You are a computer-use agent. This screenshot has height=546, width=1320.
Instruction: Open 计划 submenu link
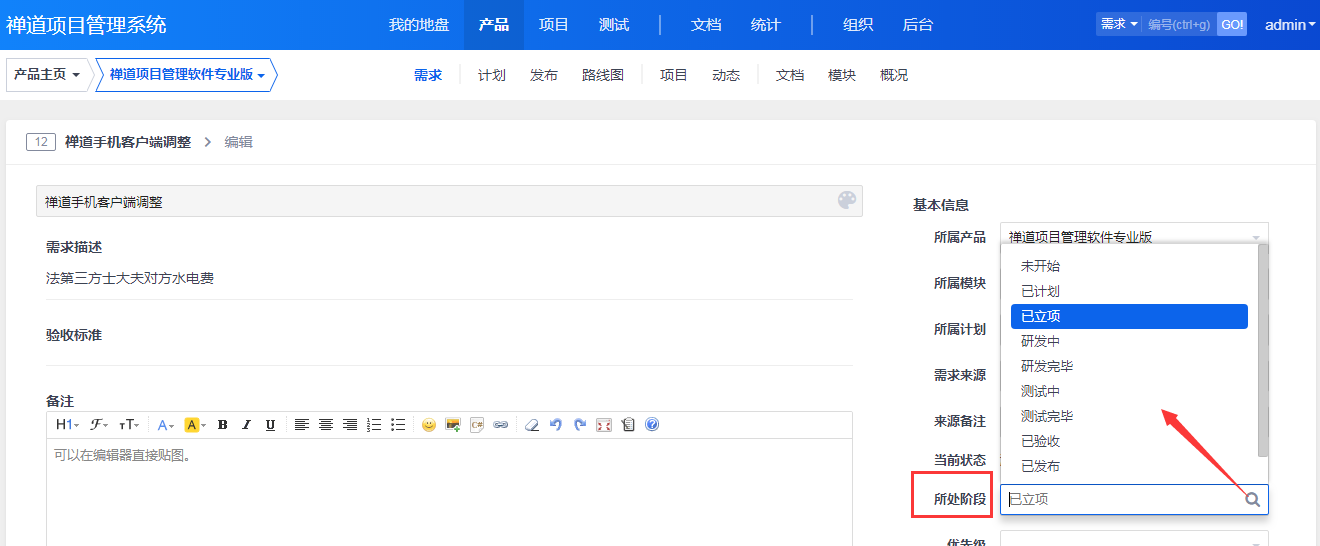point(492,75)
